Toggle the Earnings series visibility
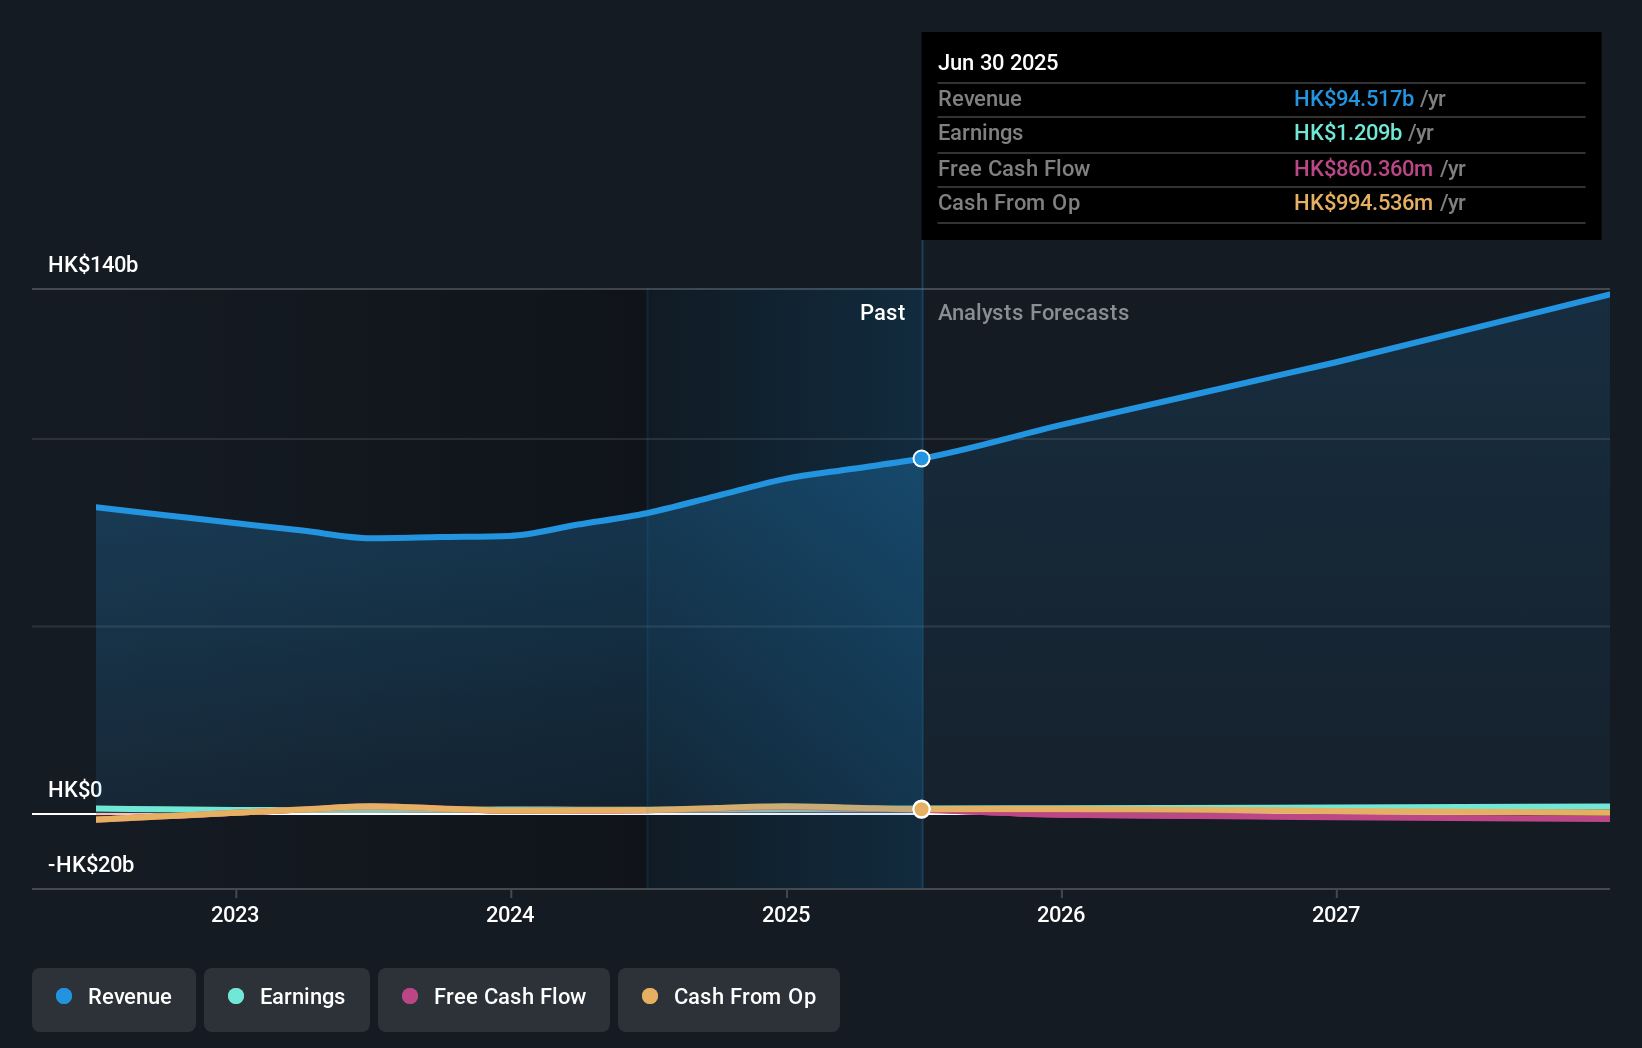1642x1048 pixels. [x=287, y=997]
